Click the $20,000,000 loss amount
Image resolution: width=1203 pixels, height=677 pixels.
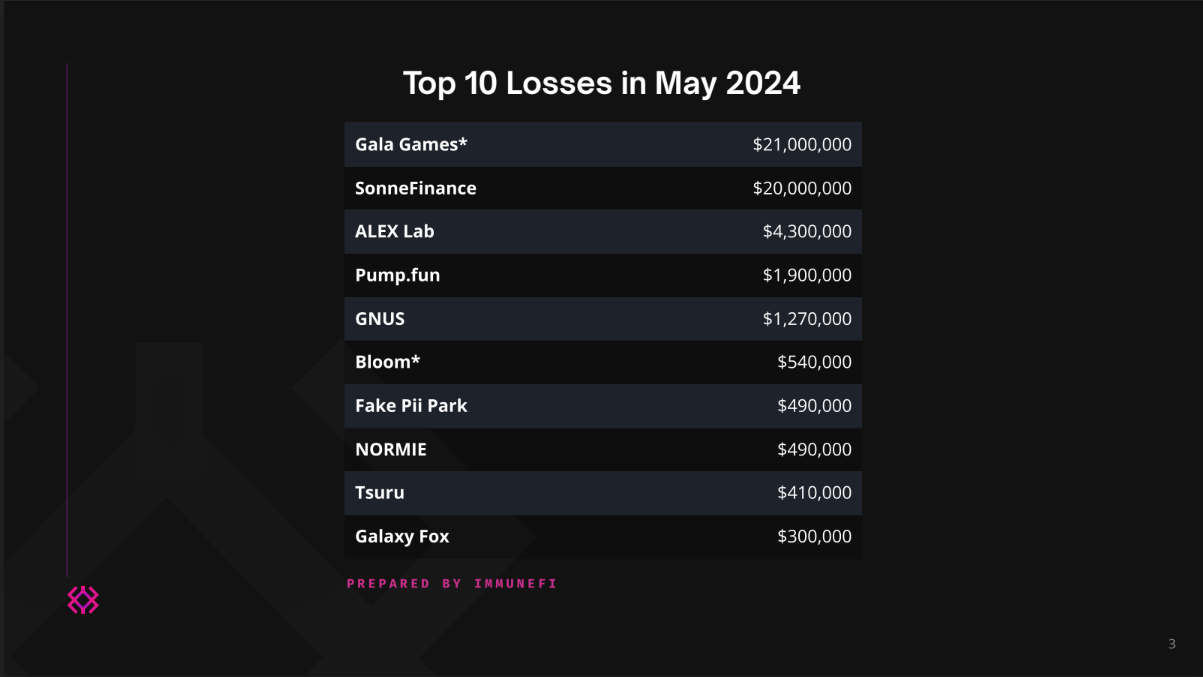[x=802, y=188]
